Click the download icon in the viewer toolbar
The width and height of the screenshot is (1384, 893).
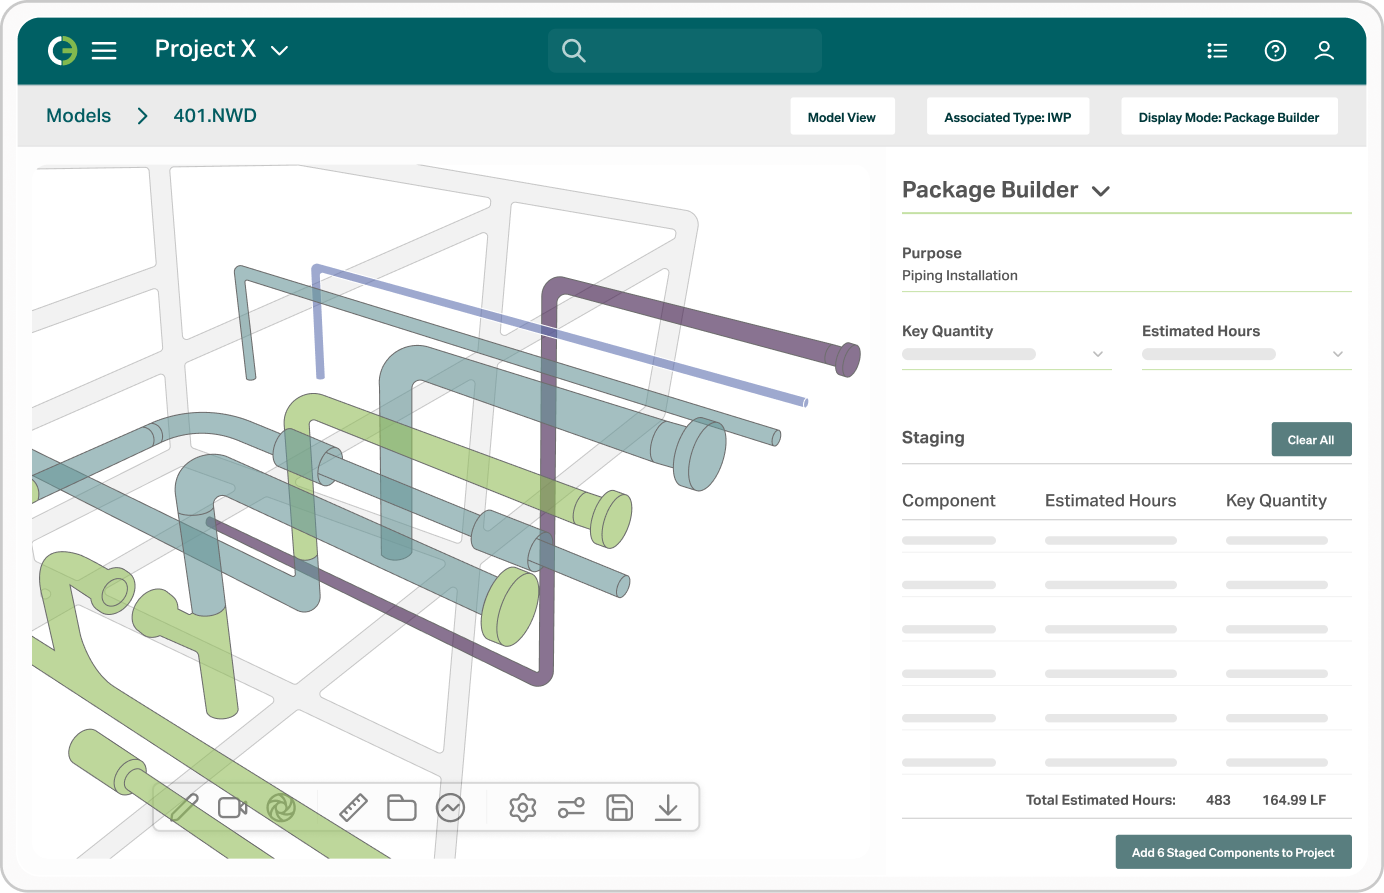point(668,807)
